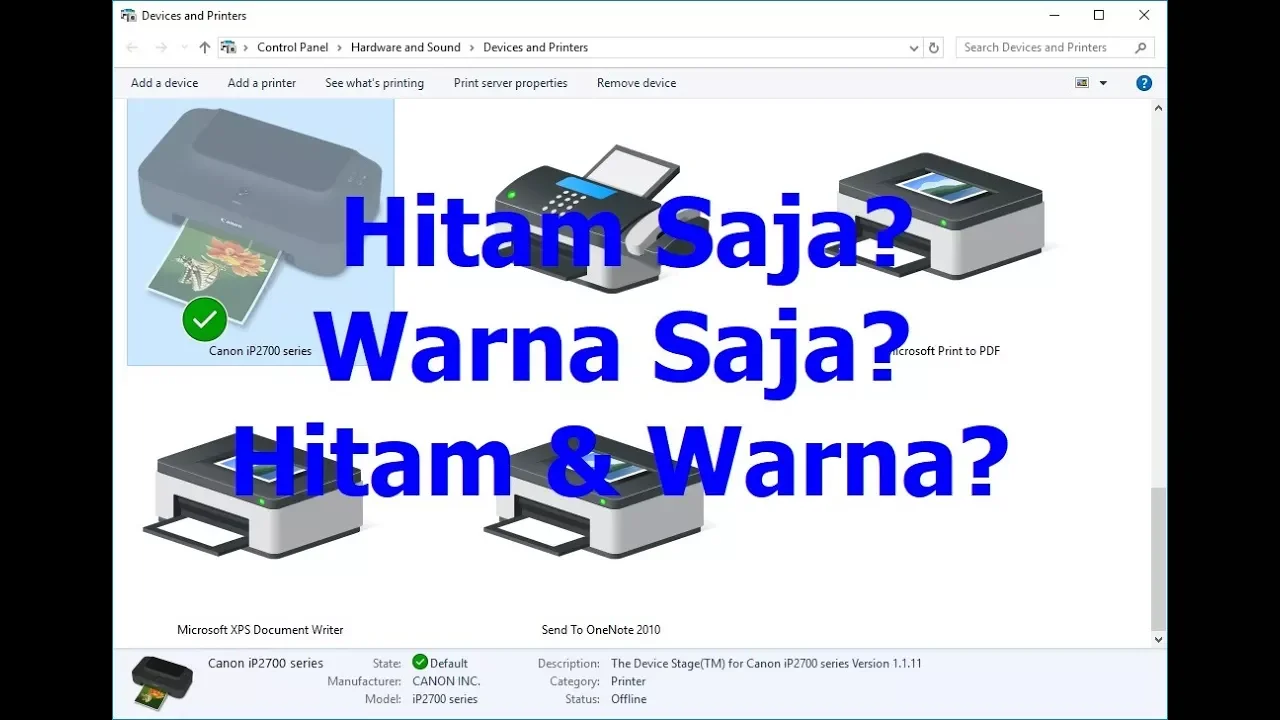Image resolution: width=1280 pixels, height=720 pixels.
Task: Click Devices and Printers breadcrumb
Action: click(535, 47)
